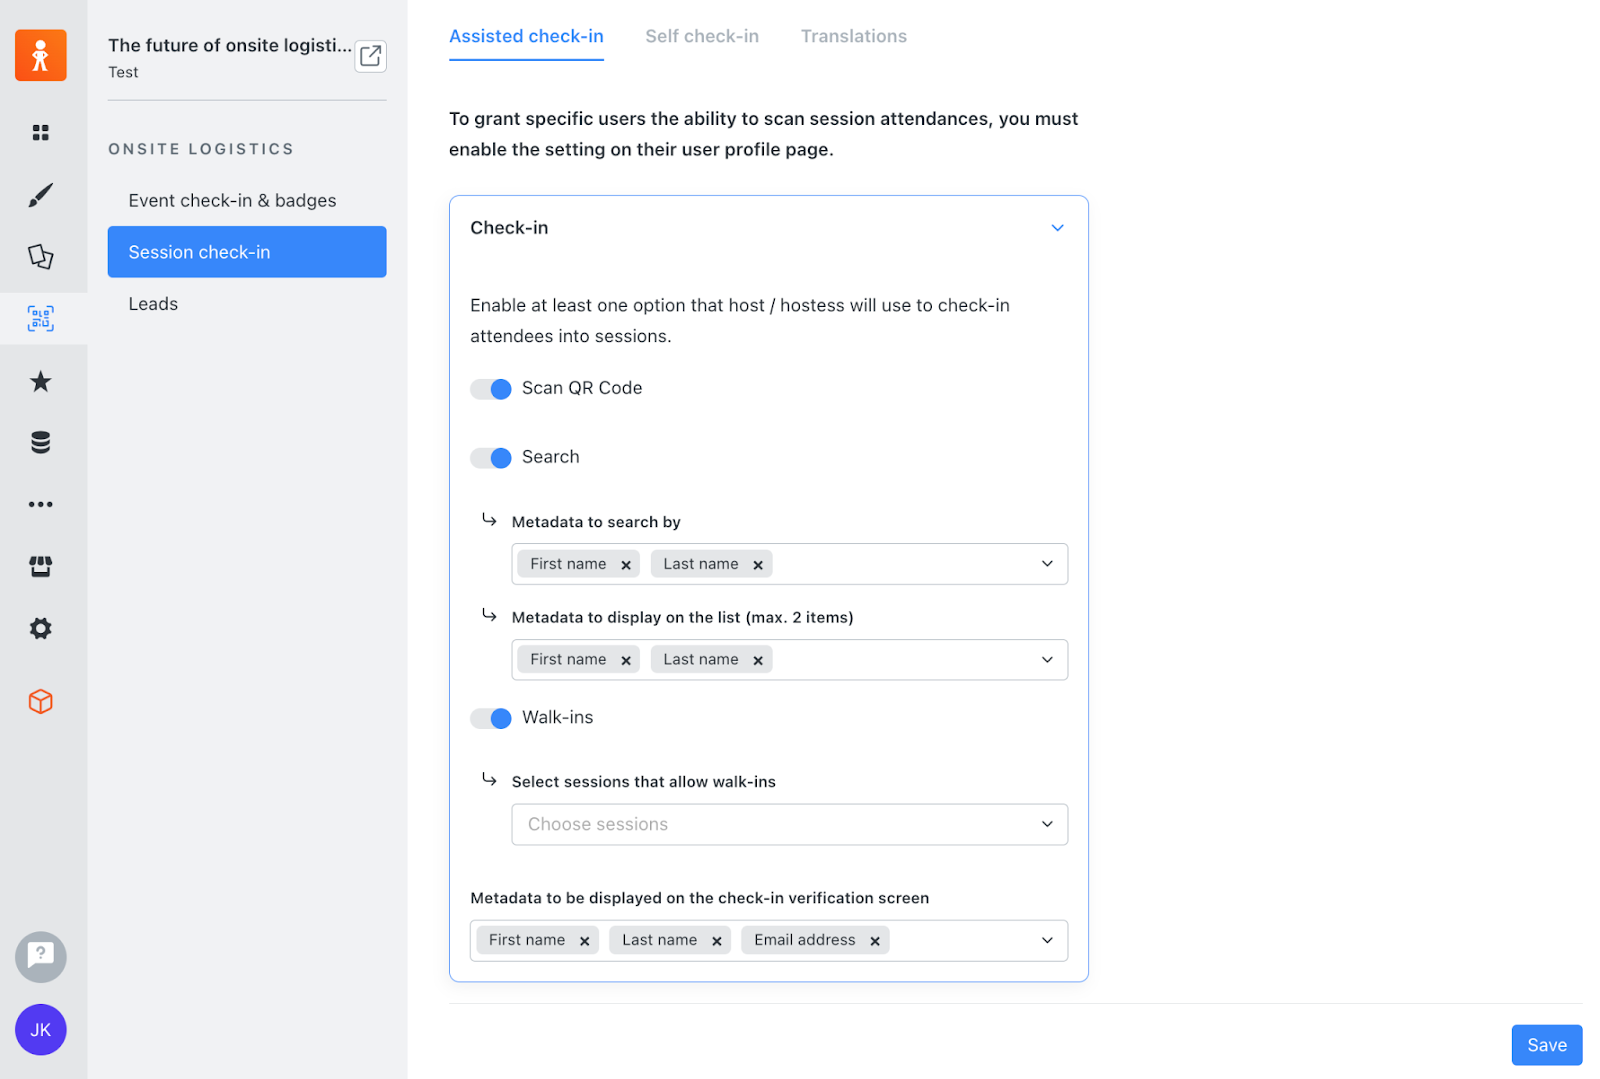Open the settings gear icon

coord(40,628)
